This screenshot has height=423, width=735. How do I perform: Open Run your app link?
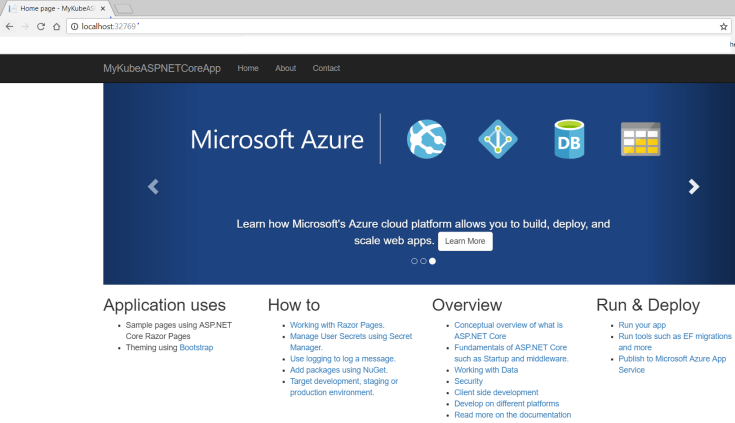click(x=642, y=325)
